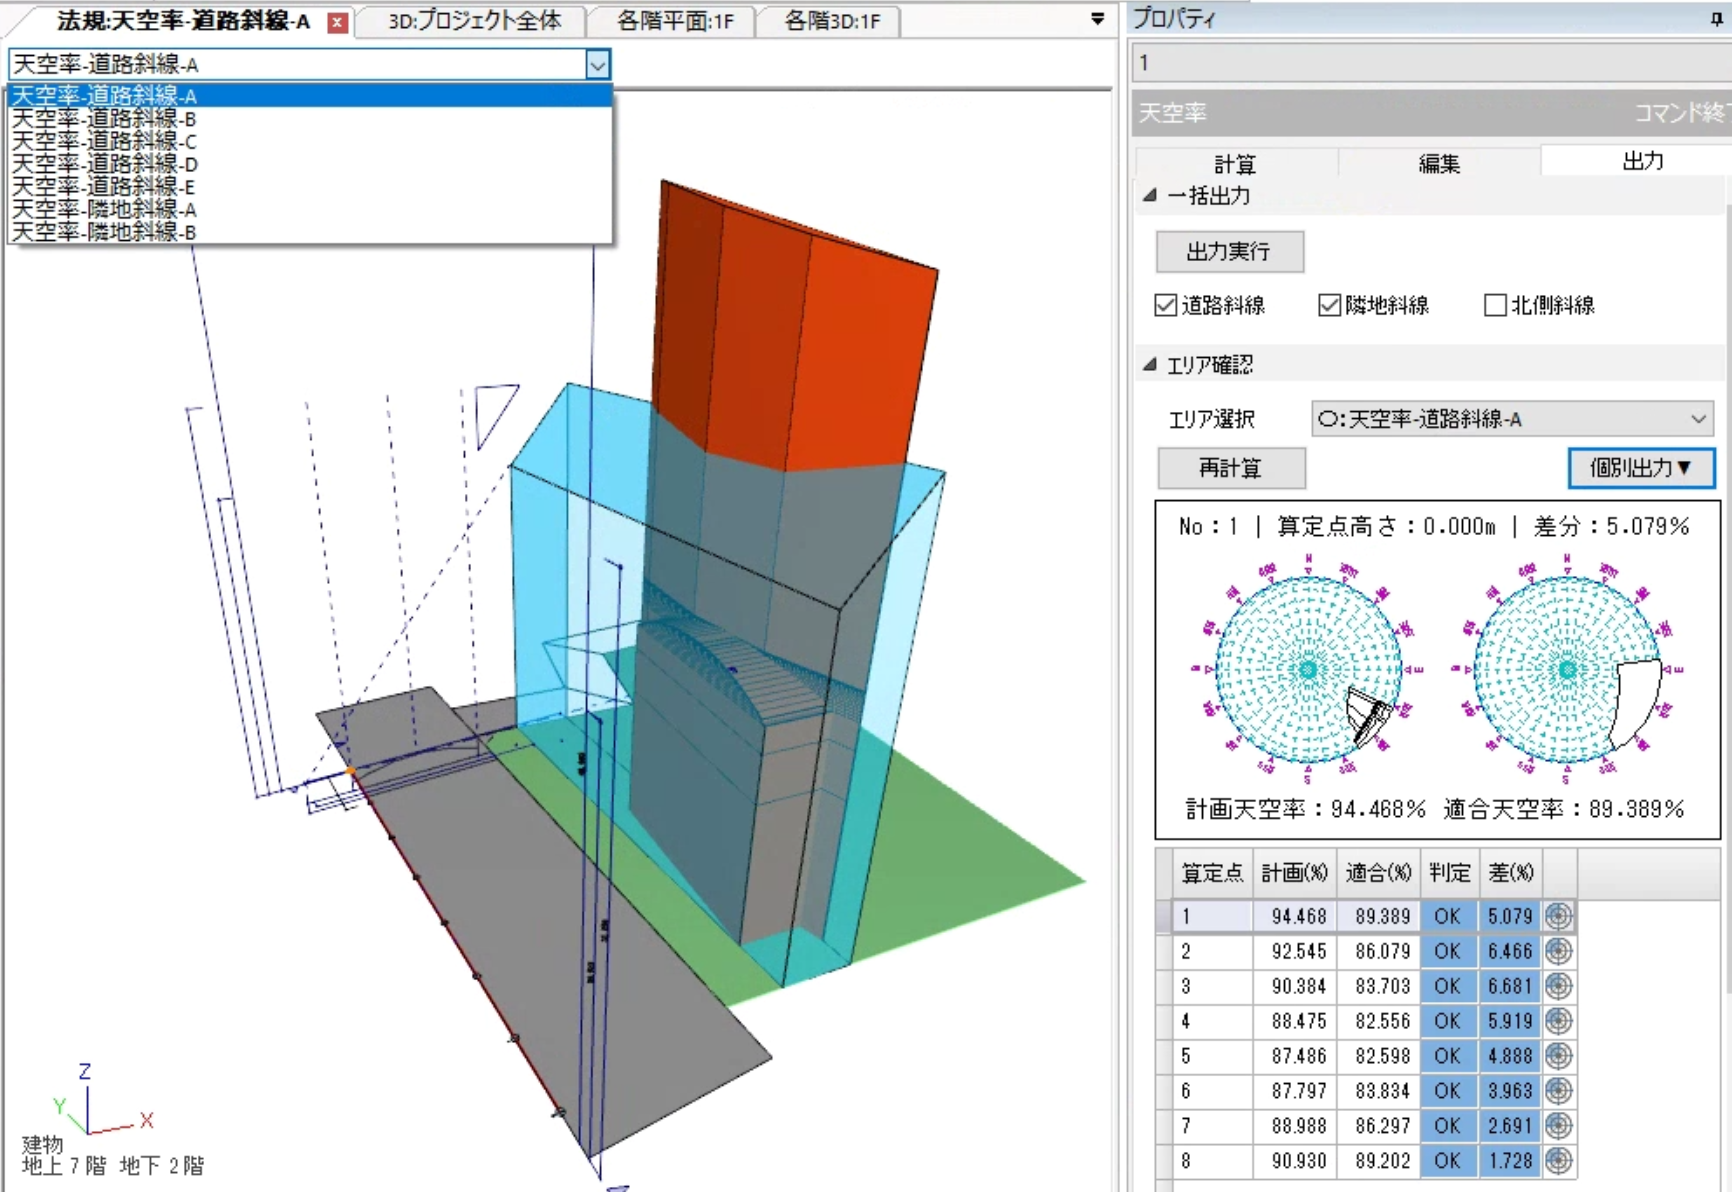The image size is (1732, 1192).
Task: Choose 天空率-道路斜線-C in the list
Action: pyautogui.click(x=310, y=142)
